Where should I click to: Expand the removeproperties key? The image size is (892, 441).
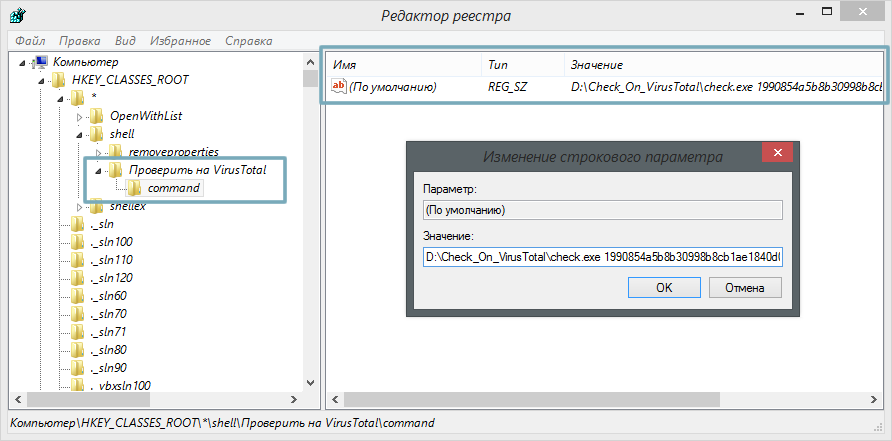point(98,153)
